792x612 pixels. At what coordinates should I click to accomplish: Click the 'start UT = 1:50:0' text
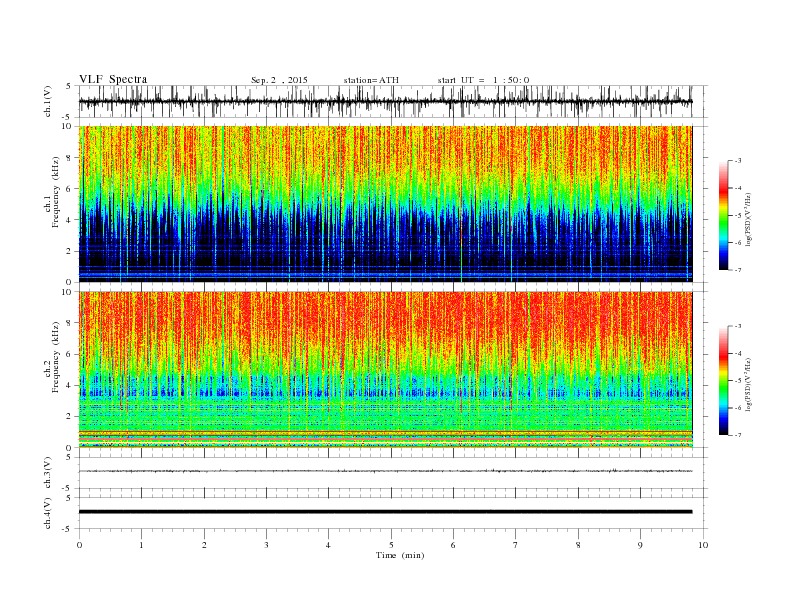[x=483, y=80]
